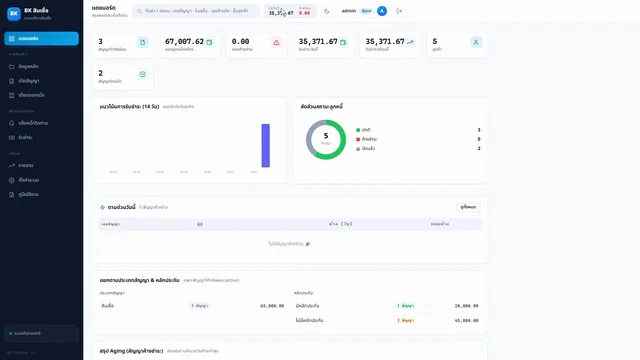Click the BK logo in sidebar
Image resolution: width=640 pixels, height=360 pixels.
tap(14, 14)
